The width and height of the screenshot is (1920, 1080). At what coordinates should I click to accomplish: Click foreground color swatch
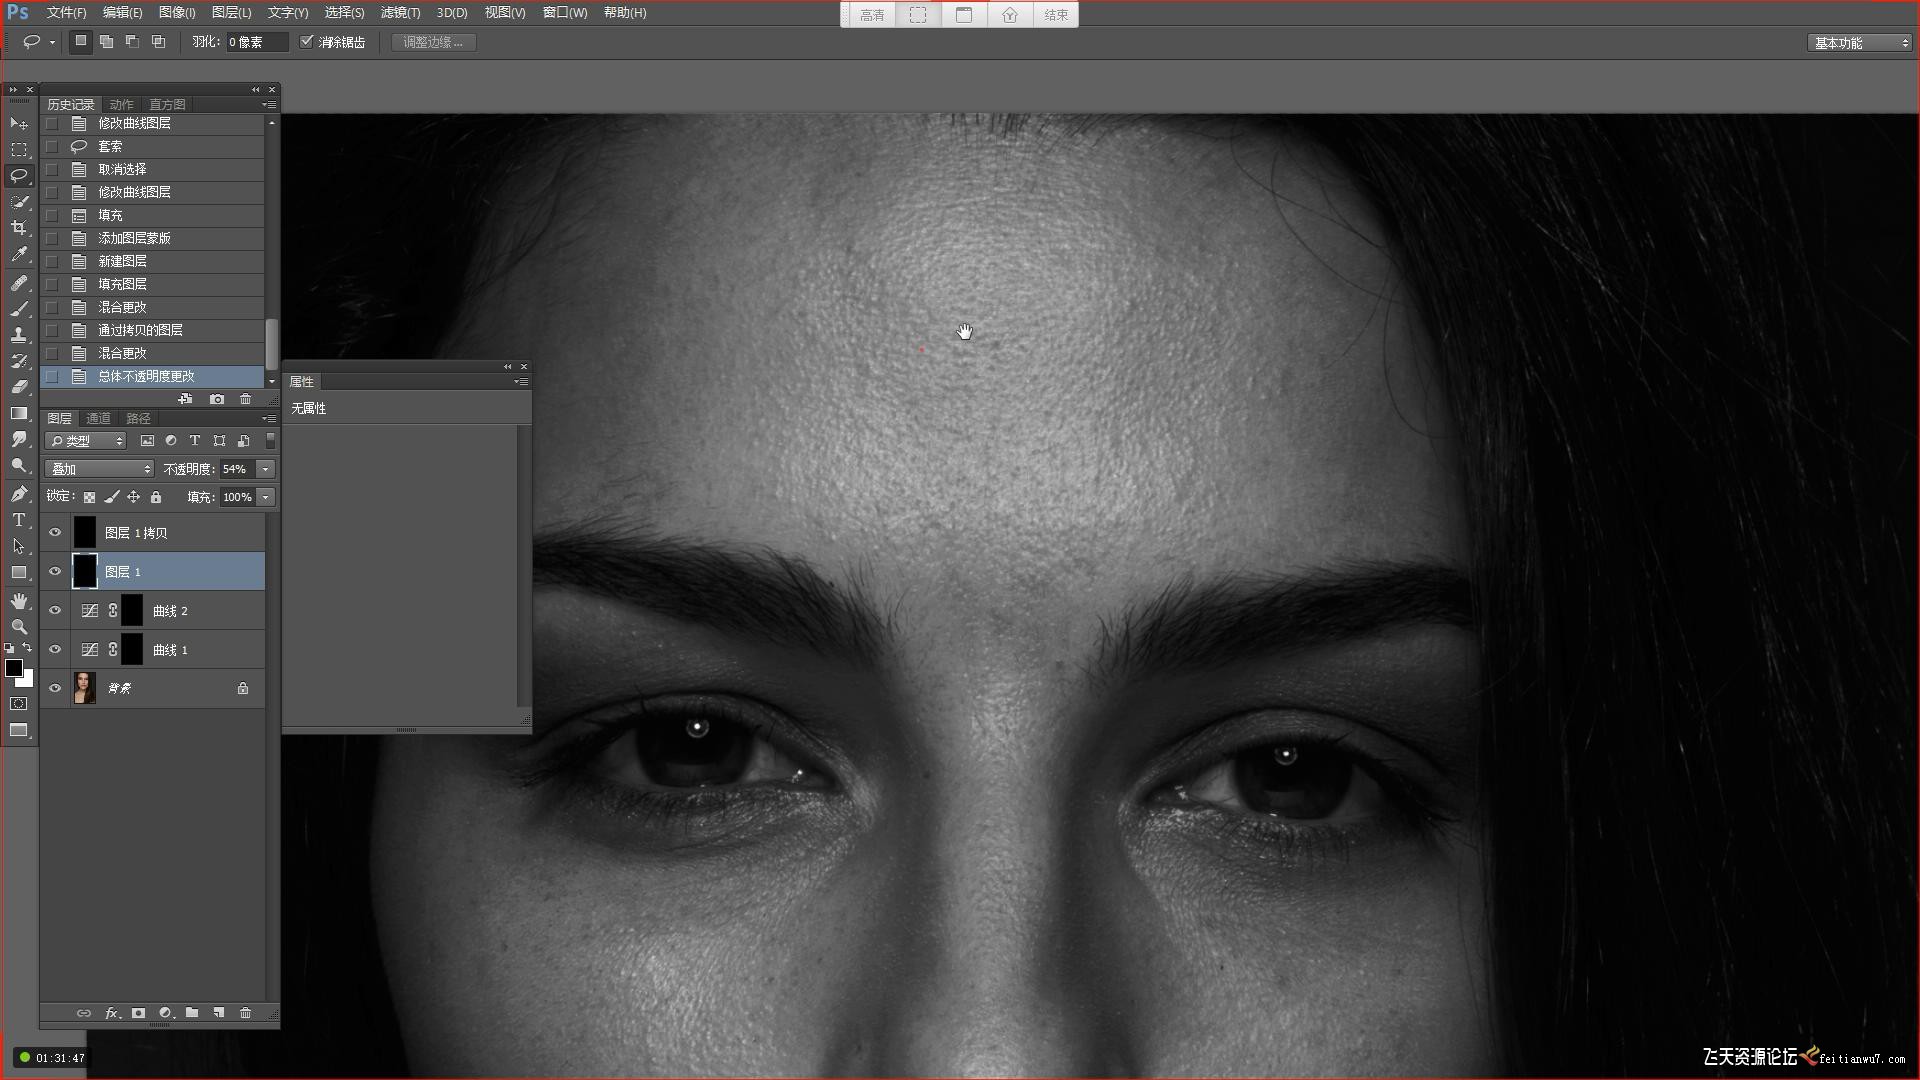click(13, 668)
